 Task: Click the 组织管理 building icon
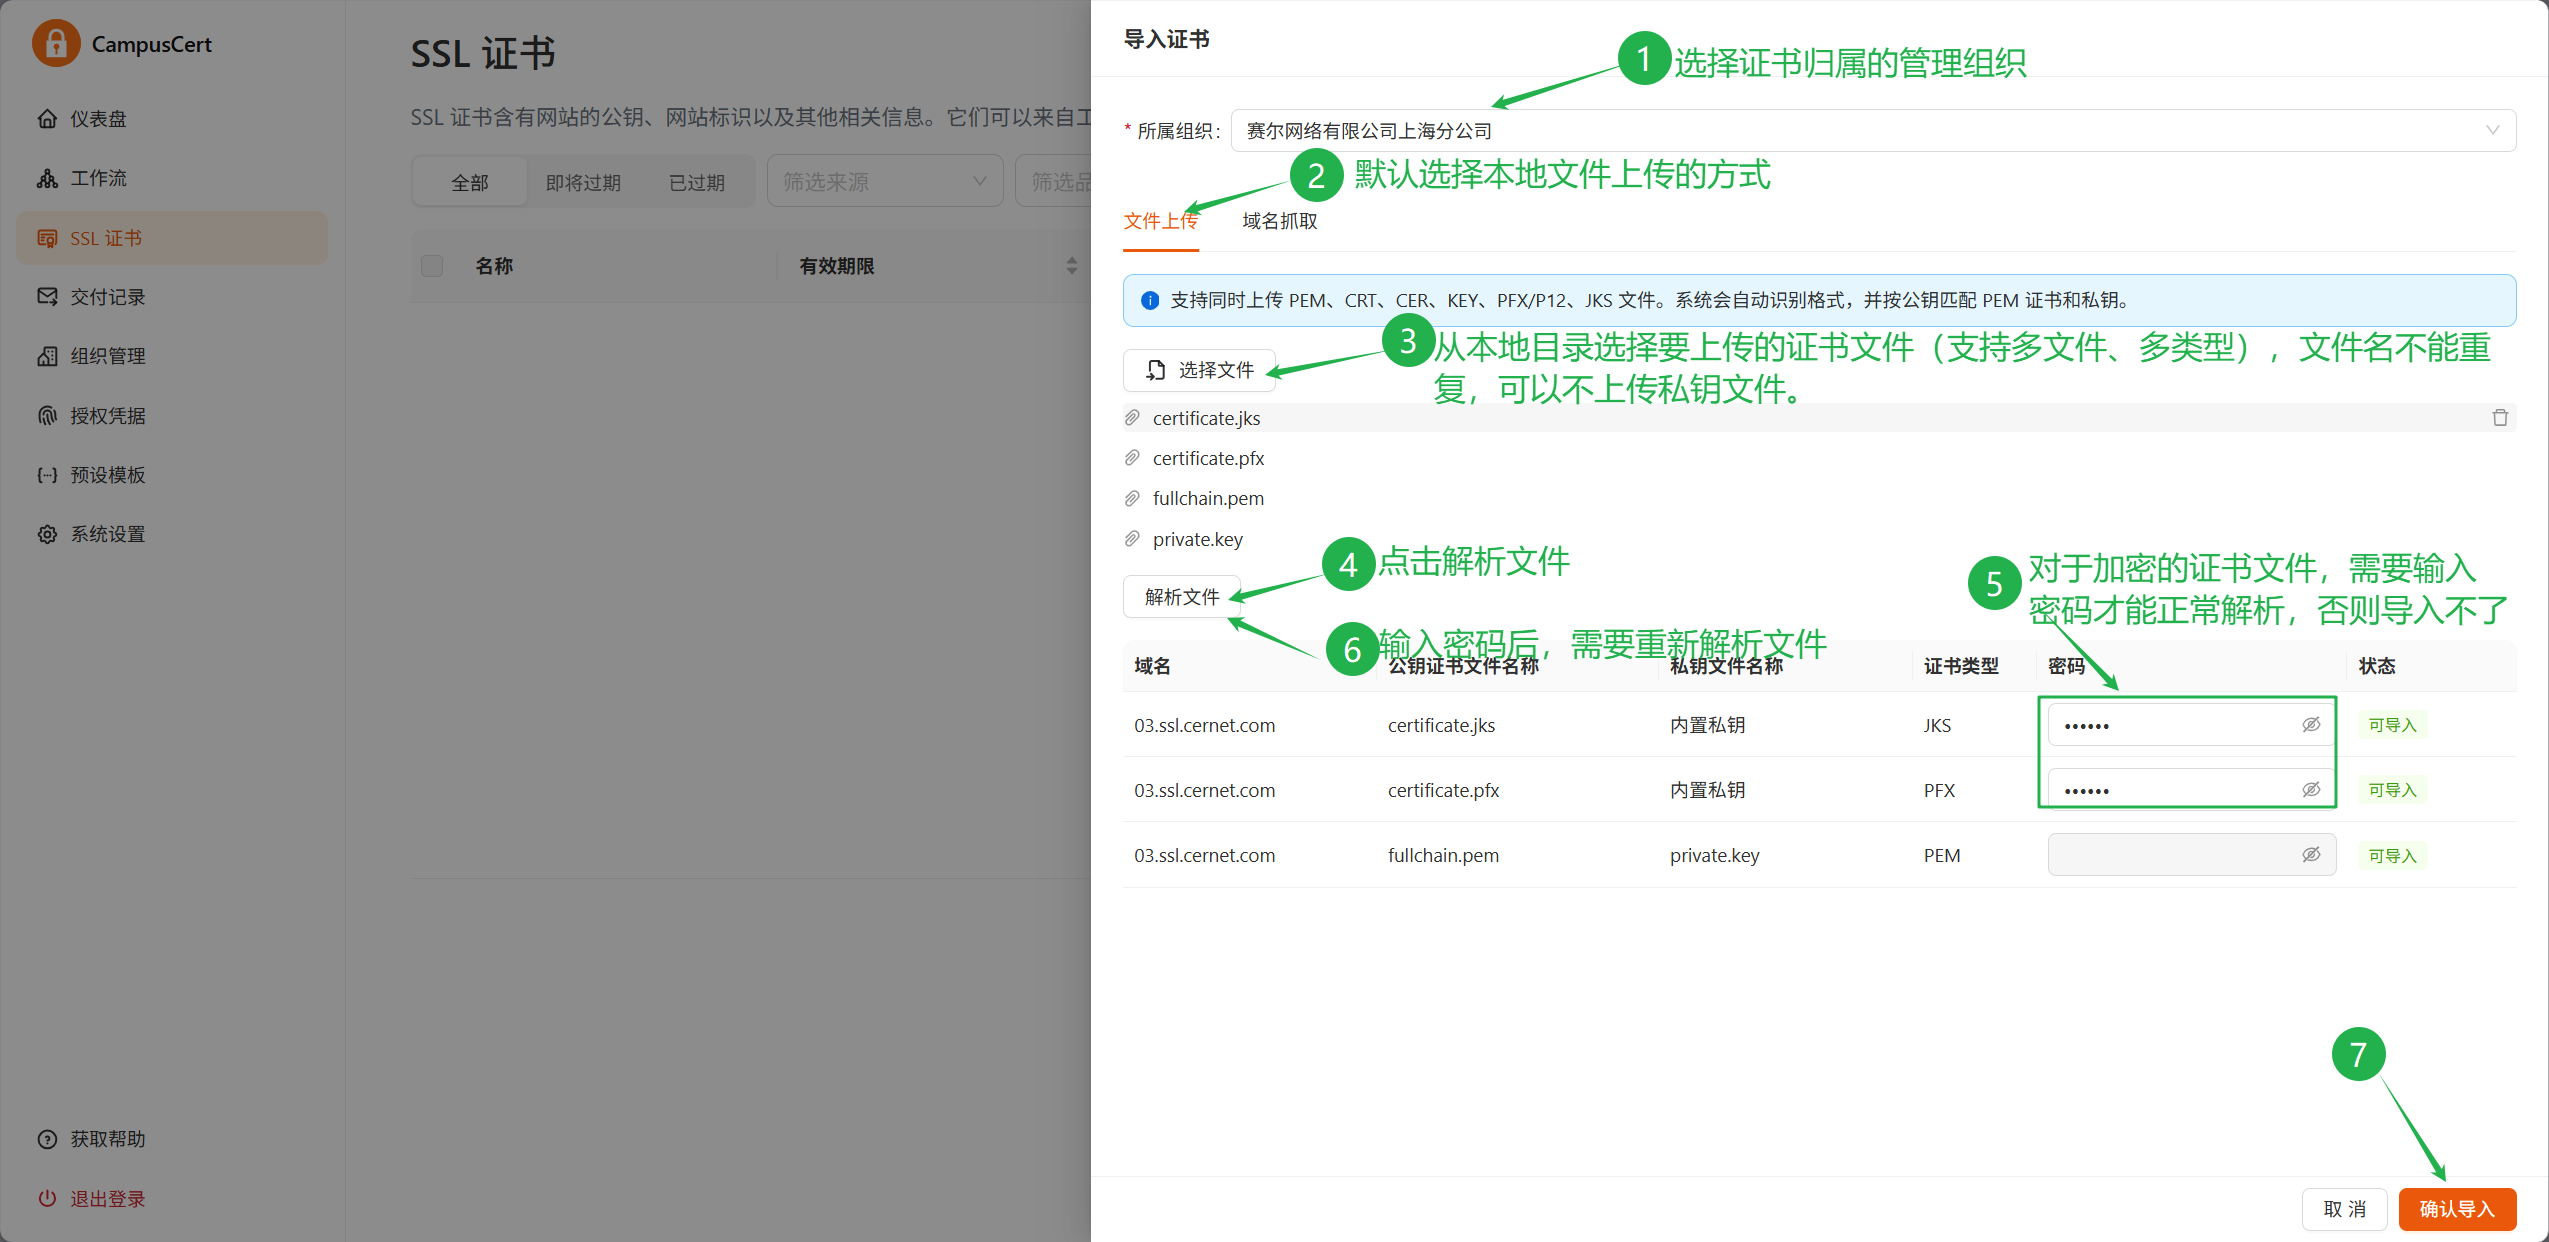[x=47, y=356]
